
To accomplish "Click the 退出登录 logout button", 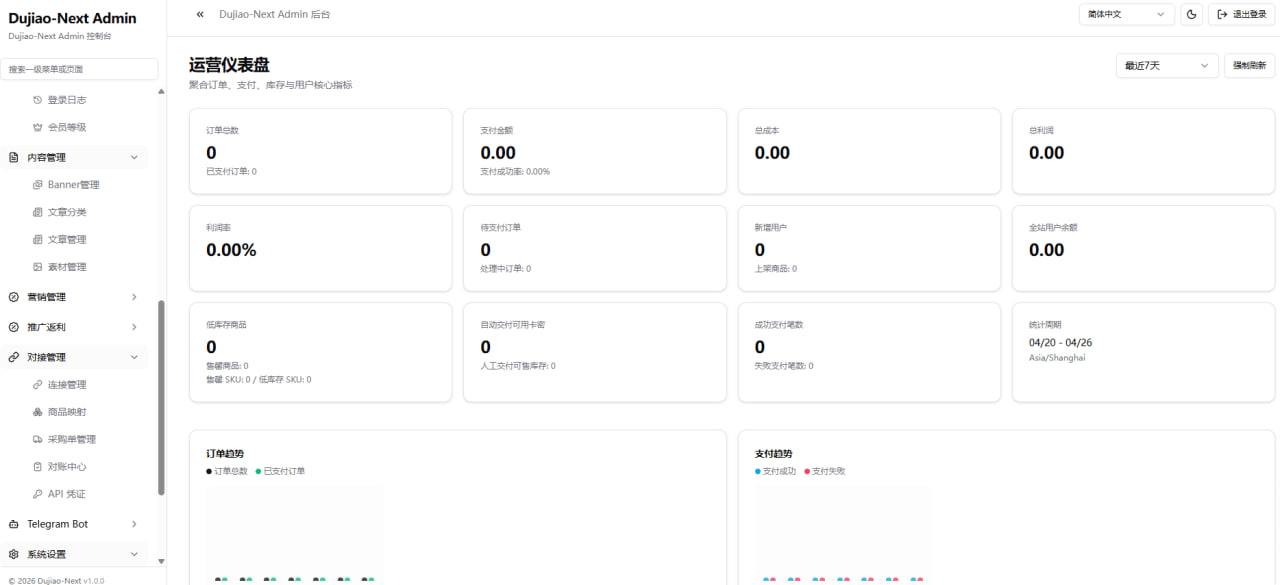I will (1241, 14).
